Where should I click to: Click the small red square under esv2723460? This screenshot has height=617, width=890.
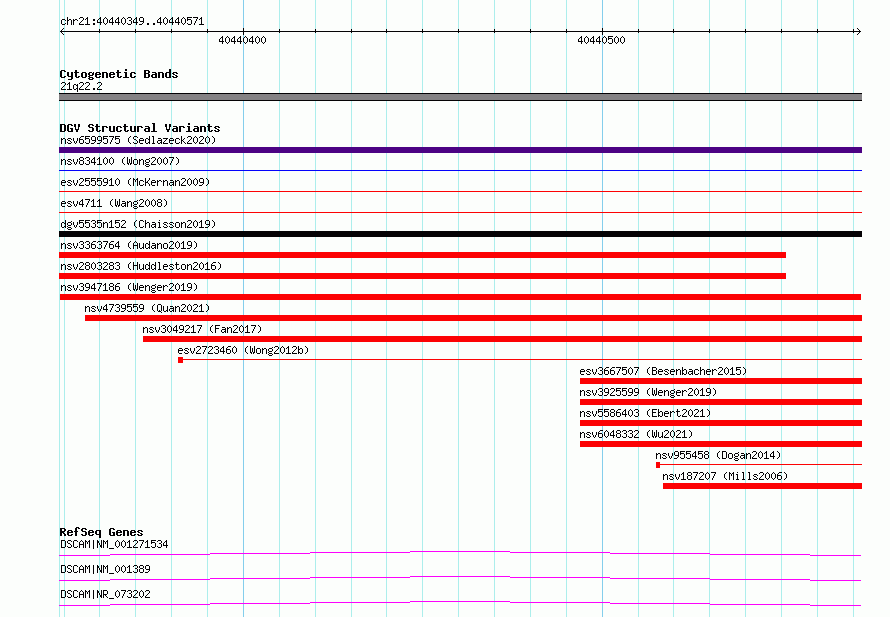180,360
